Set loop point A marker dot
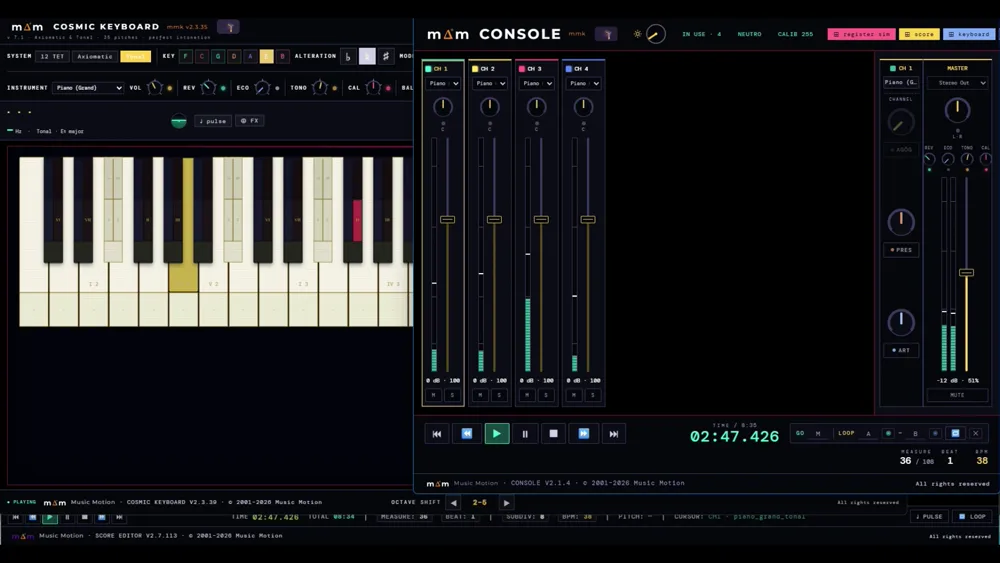The height and width of the screenshot is (563, 1000). pyautogui.click(x=888, y=433)
